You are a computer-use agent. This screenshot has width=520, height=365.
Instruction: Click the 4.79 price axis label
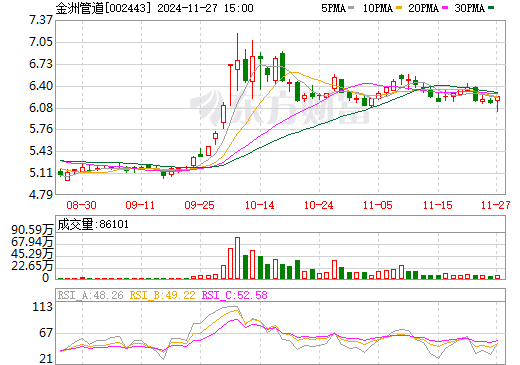point(41,194)
